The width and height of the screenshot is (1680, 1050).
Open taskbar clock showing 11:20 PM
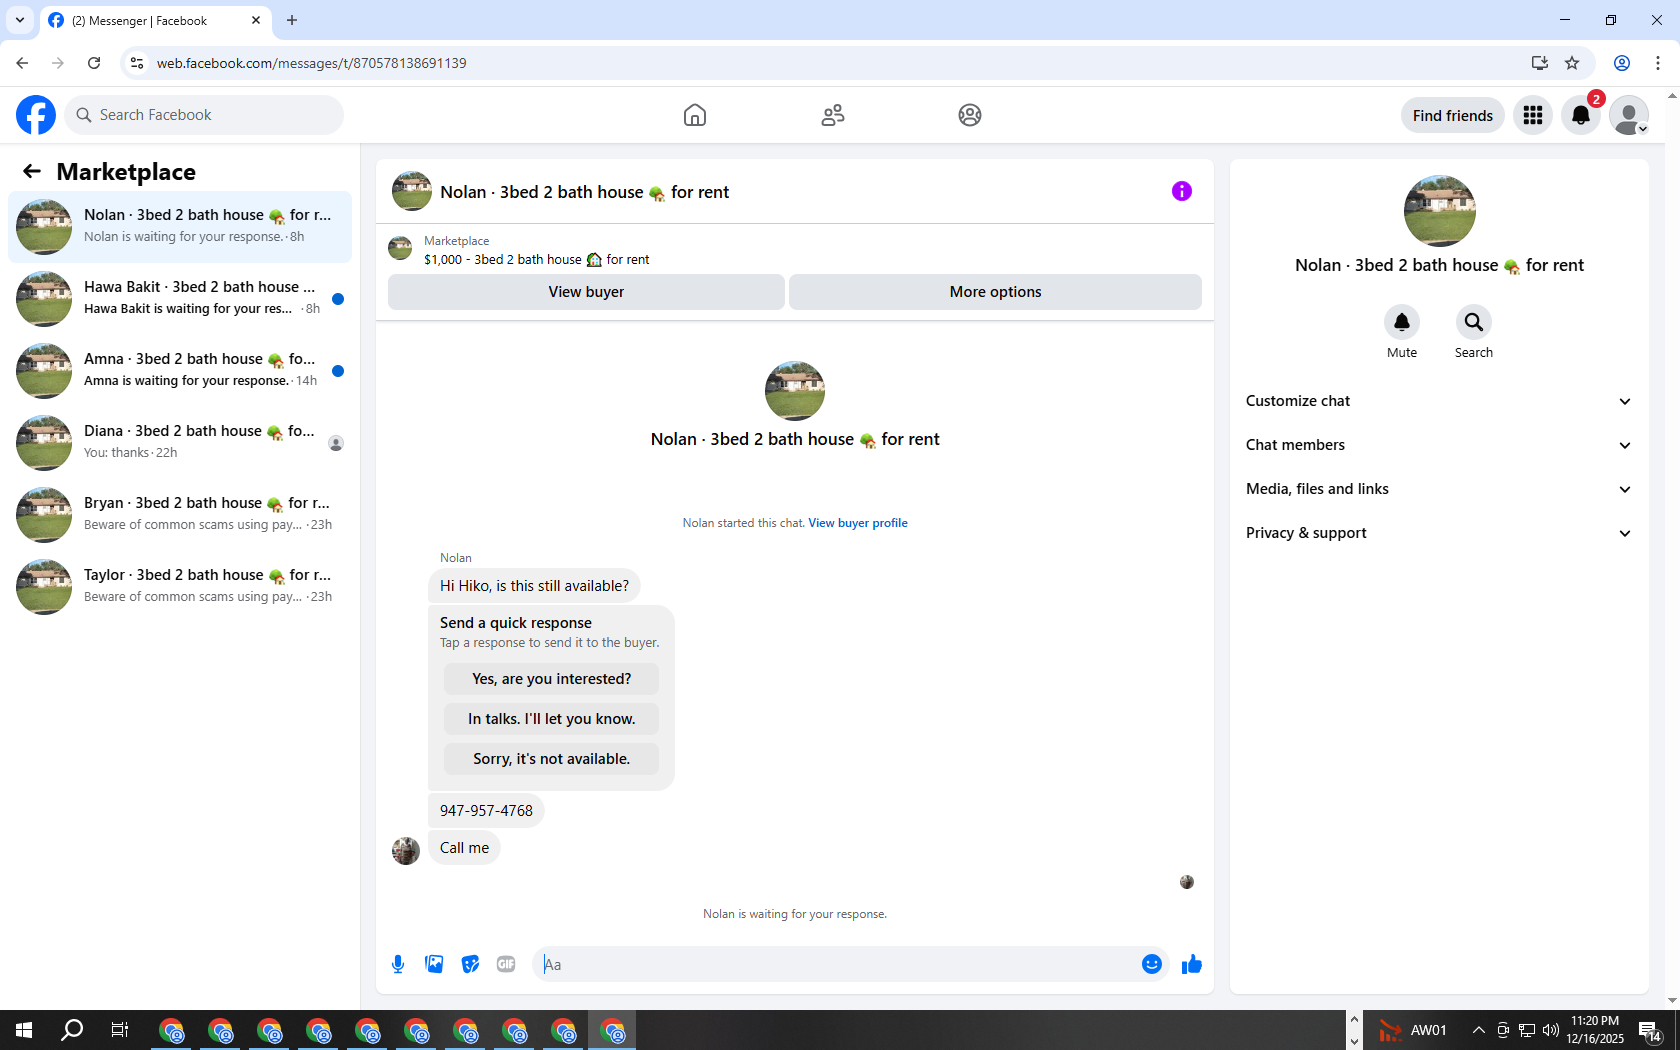[x=1595, y=1030]
